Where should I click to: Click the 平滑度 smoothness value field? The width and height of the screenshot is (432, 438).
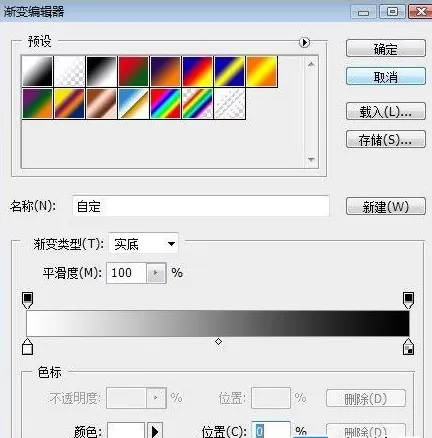tap(126, 273)
